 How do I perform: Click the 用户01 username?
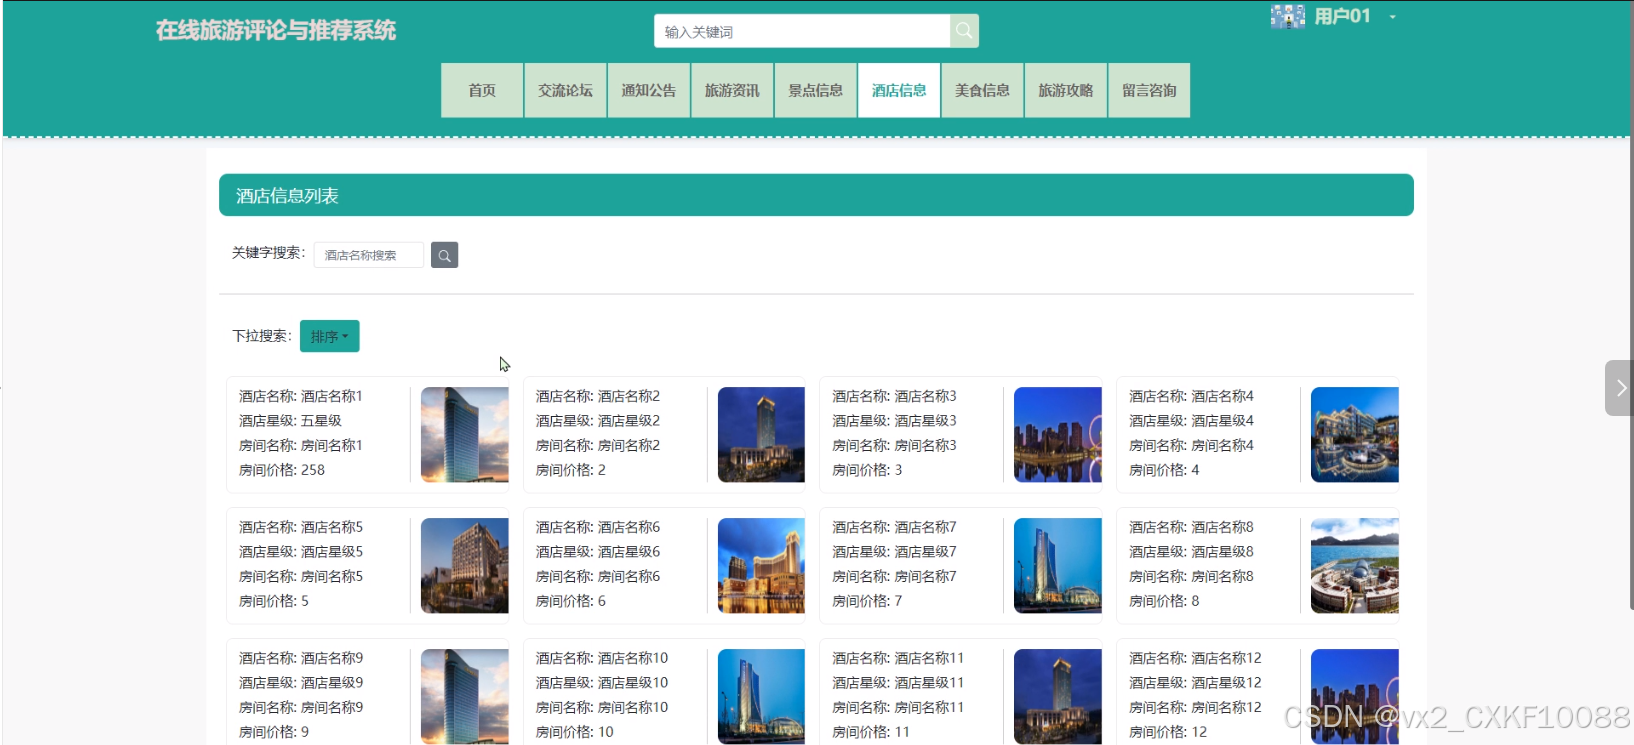pyautogui.click(x=1342, y=16)
